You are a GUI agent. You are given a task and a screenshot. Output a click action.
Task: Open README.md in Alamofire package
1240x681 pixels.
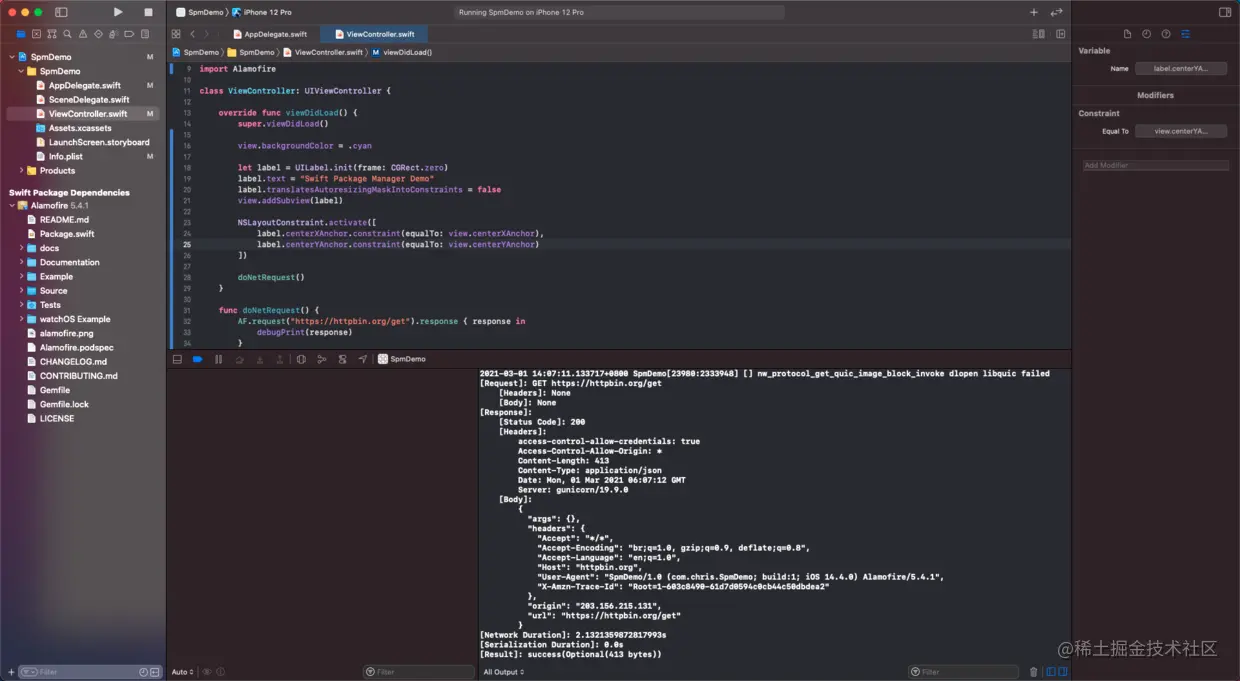(x=64, y=219)
